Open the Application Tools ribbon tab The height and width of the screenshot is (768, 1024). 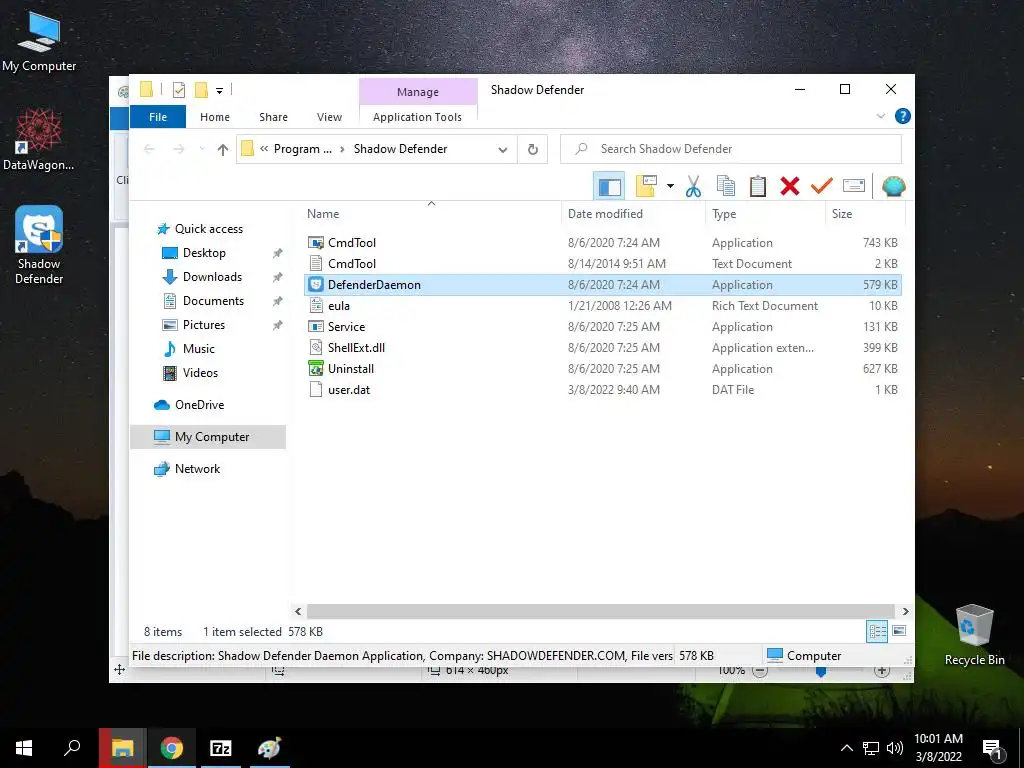tap(417, 117)
